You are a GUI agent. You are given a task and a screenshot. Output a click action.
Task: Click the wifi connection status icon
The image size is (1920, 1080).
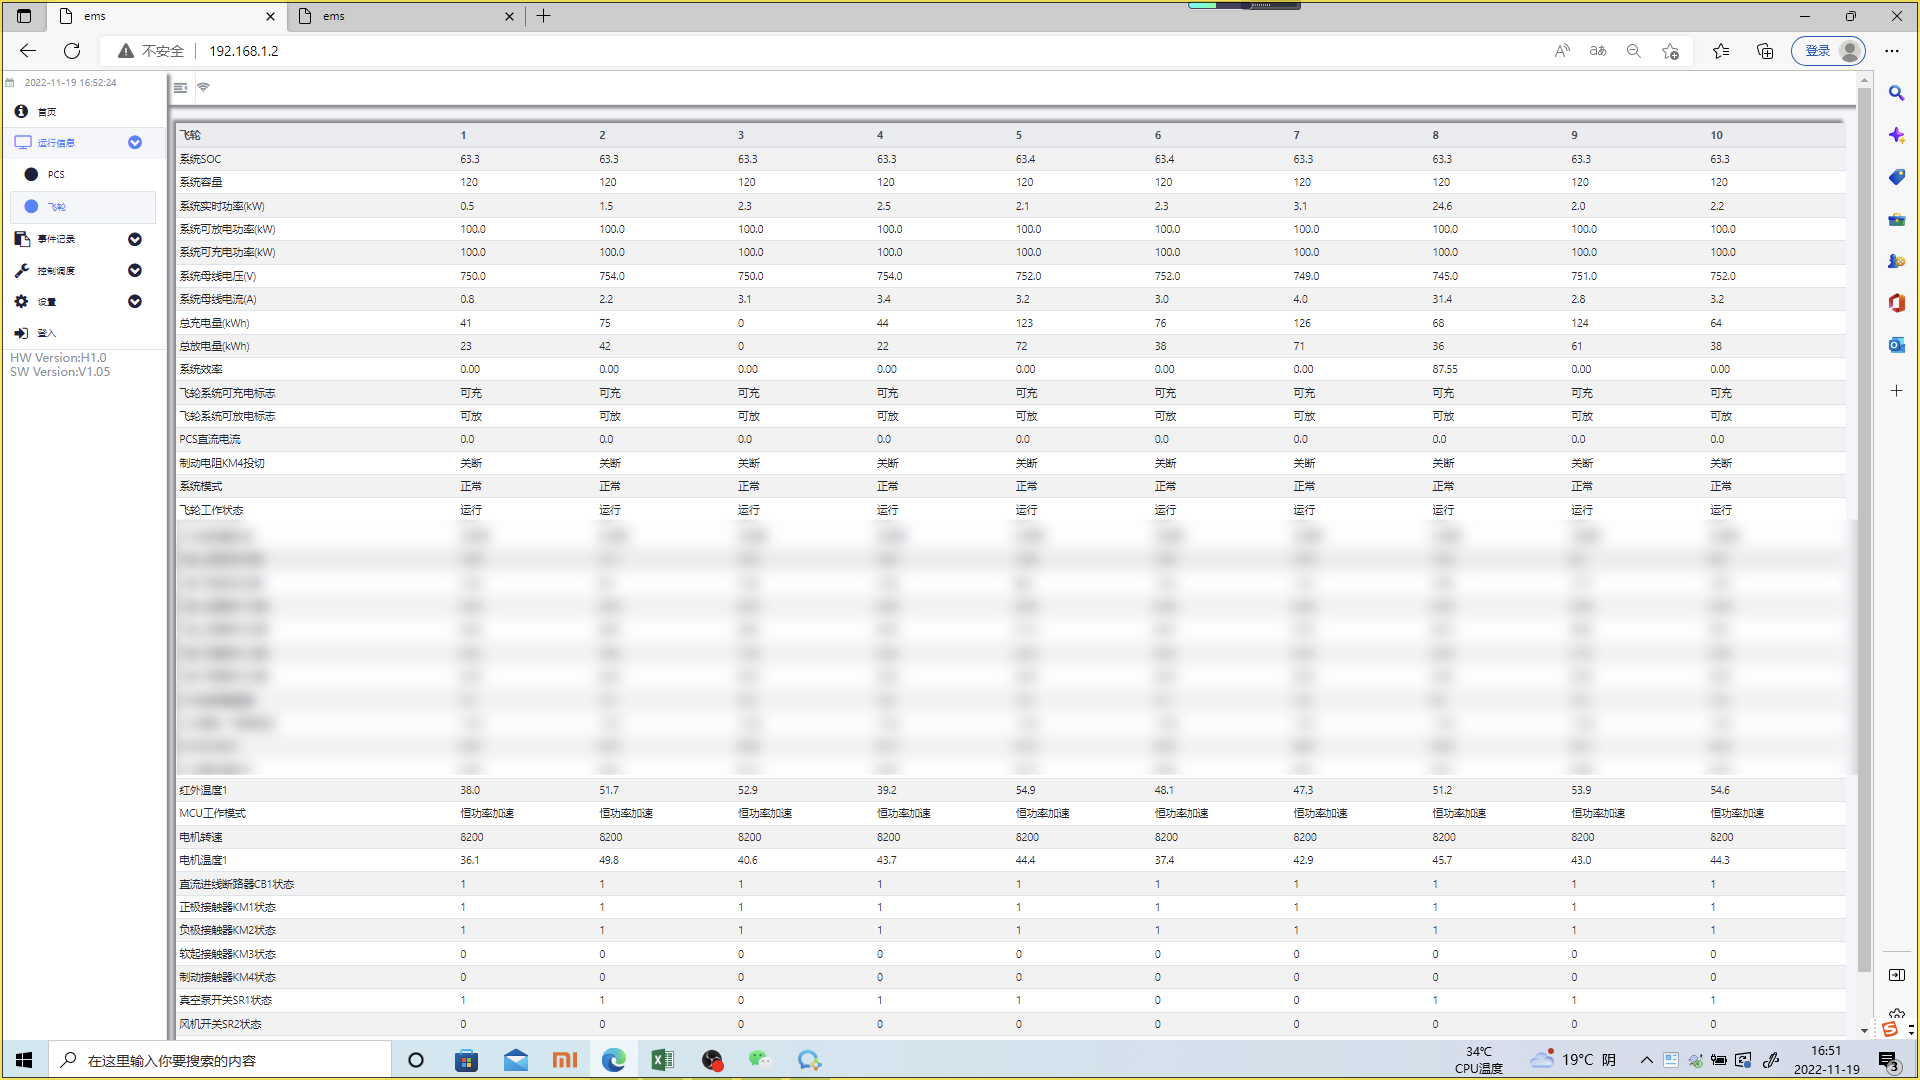pyautogui.click(x=203, y=88)
